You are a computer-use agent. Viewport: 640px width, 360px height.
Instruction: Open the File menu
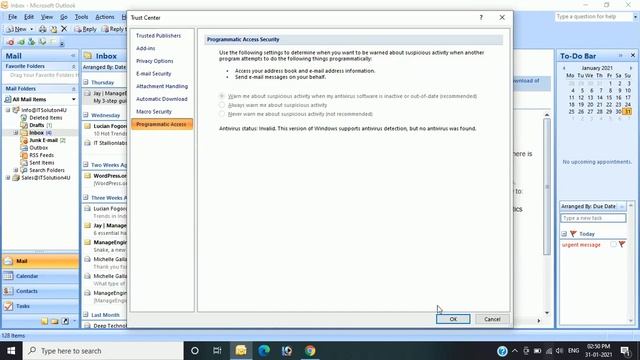(x=12, y=17)
